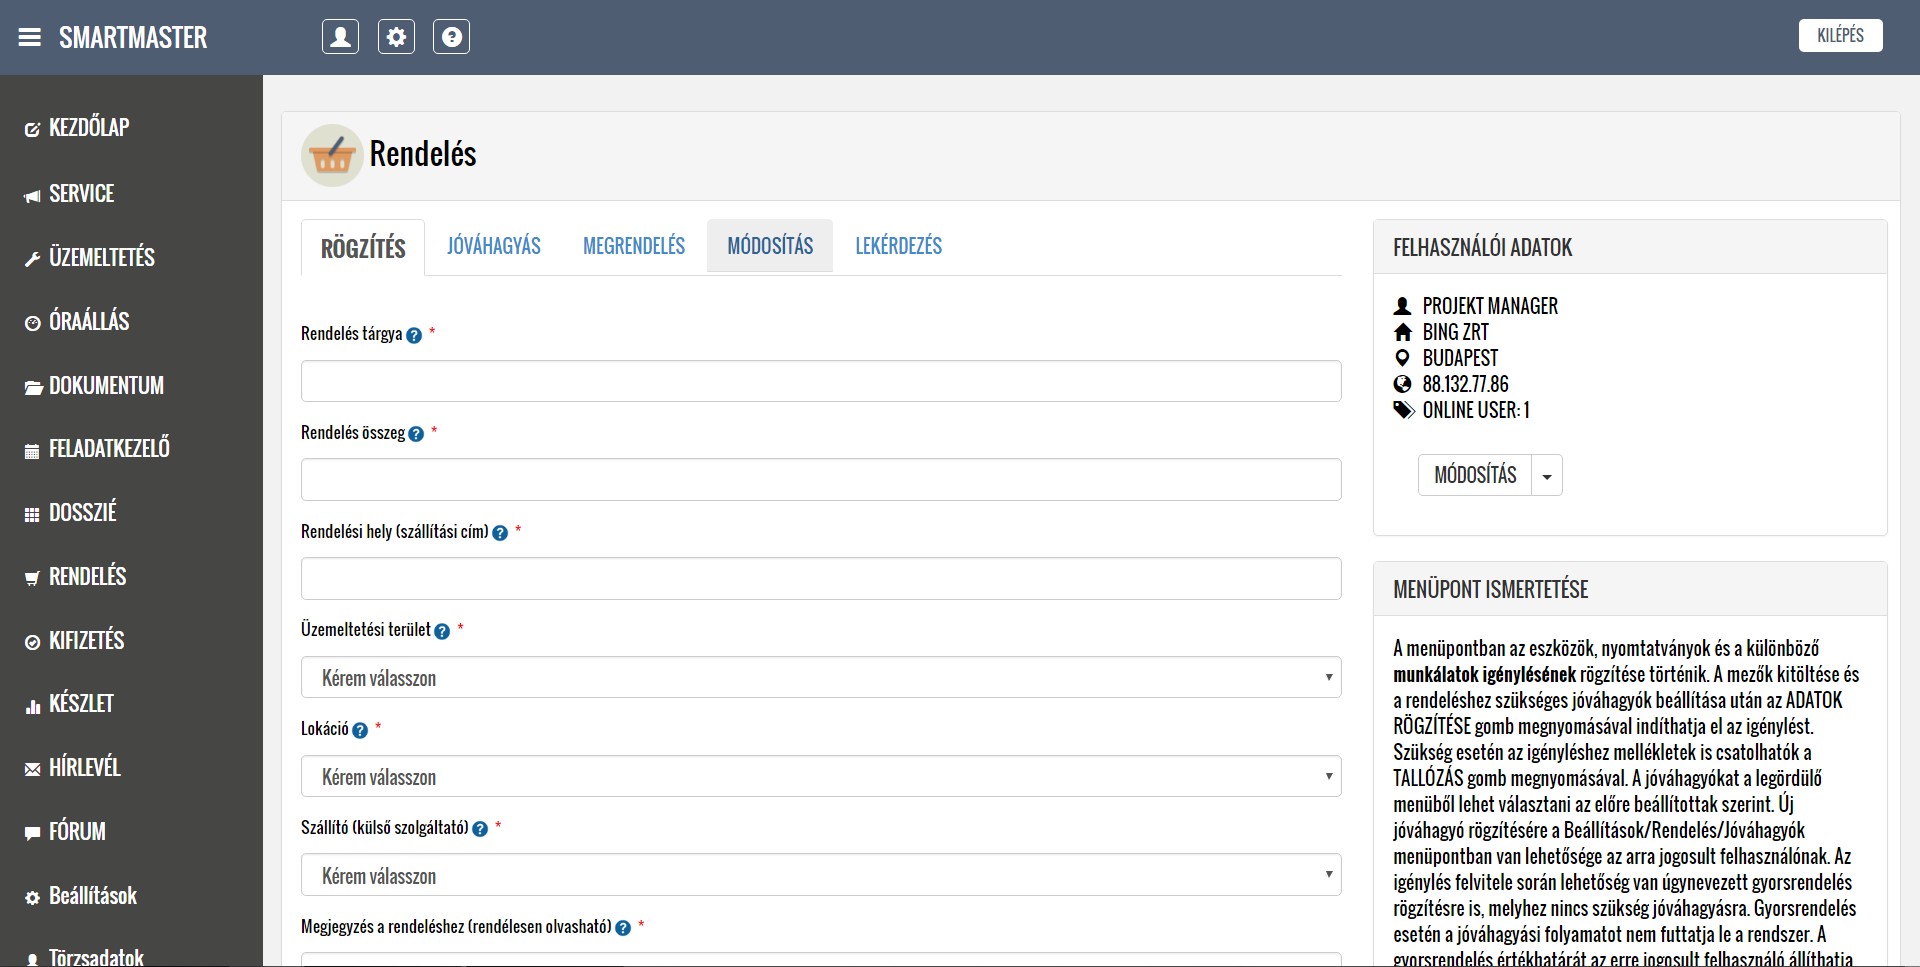Viewport: 1920px width, 967px height.
Task: Select the MEGRENDELÉS tab
Action: [x=633, y=246]
